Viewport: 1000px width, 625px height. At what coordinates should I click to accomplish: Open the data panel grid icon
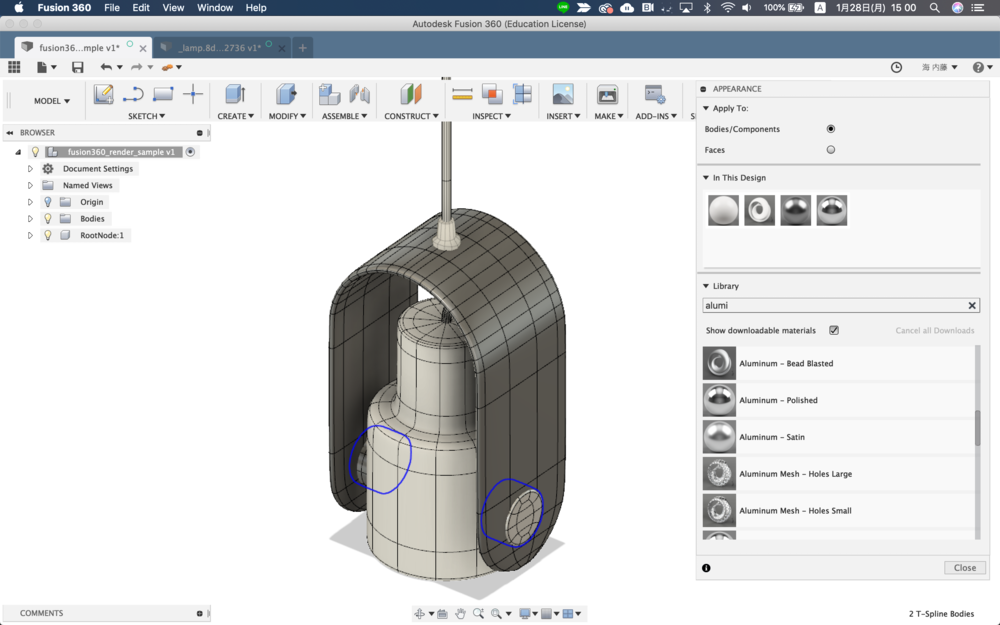click(x=14, y=67)
